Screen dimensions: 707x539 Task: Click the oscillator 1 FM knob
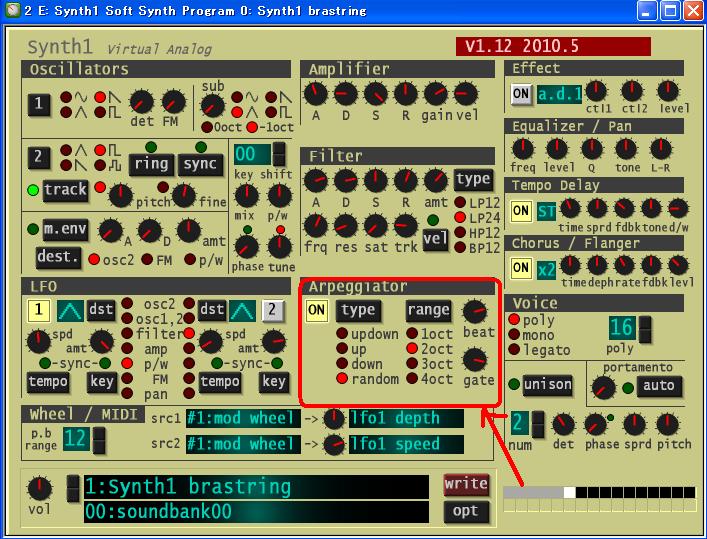coord(173,102)
